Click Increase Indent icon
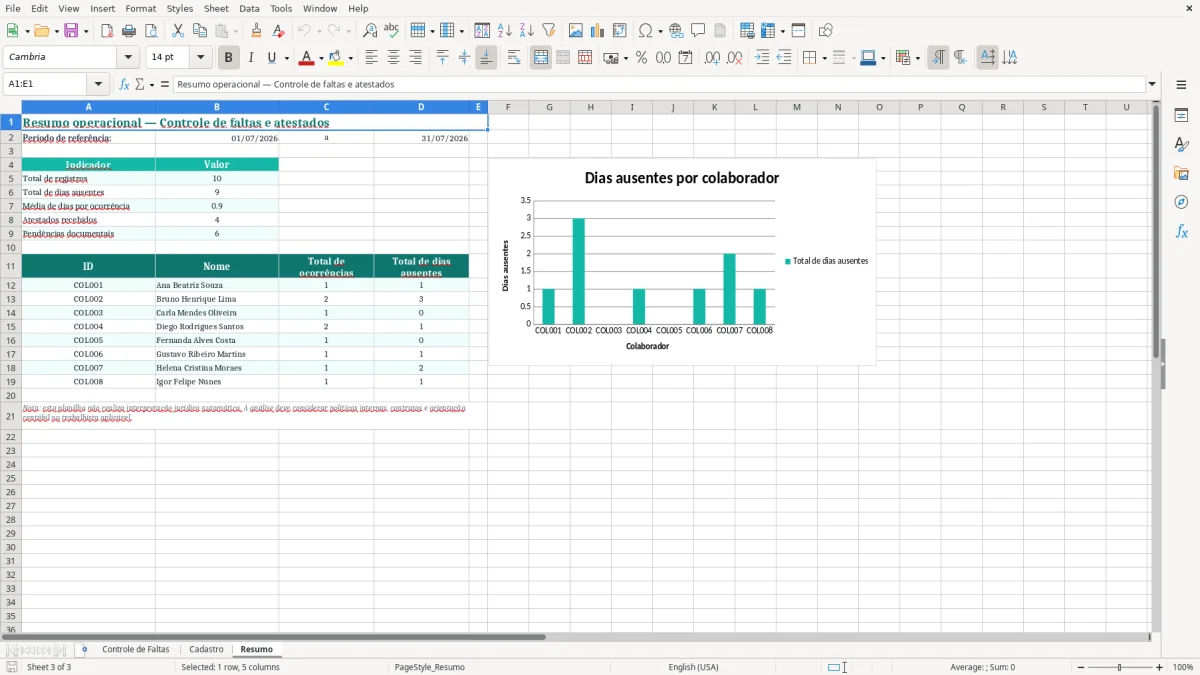 coord(762,58)
